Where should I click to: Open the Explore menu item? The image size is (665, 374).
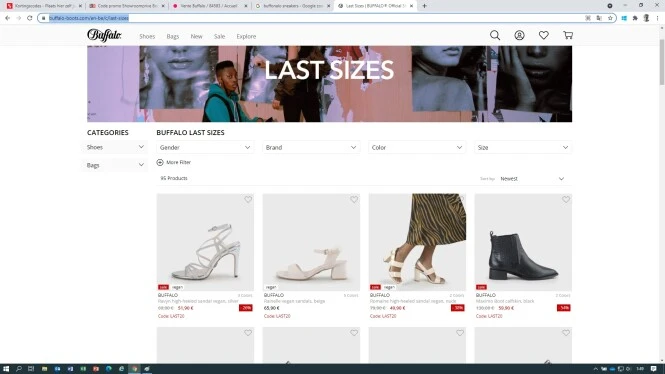coord(246,36)
